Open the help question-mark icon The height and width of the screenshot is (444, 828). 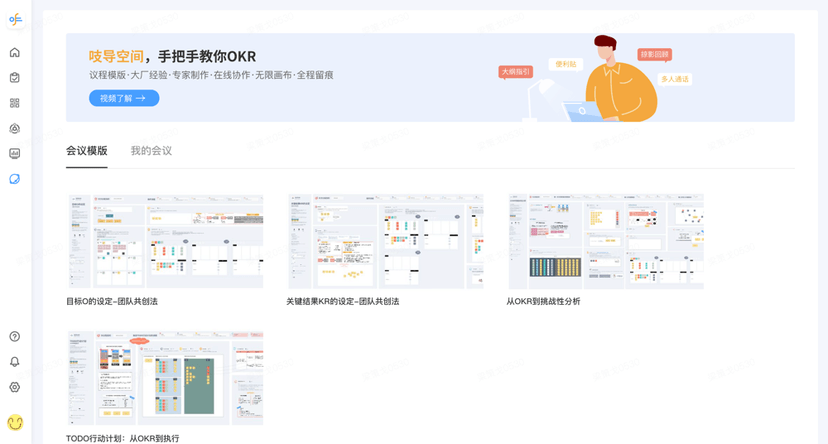click(15, 336)
